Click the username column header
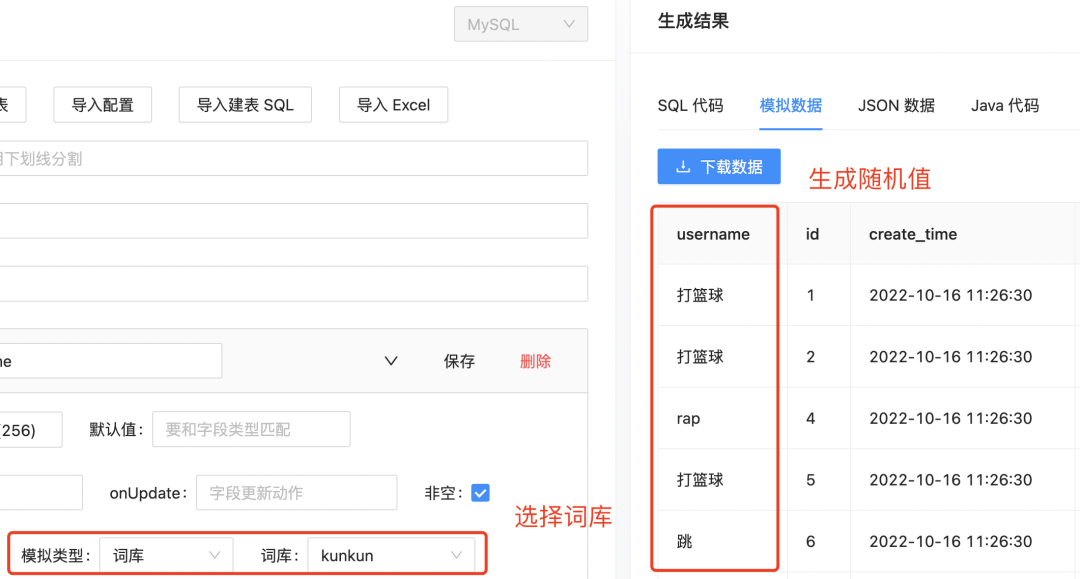The image size is (1080, 579). click(713, 234)
